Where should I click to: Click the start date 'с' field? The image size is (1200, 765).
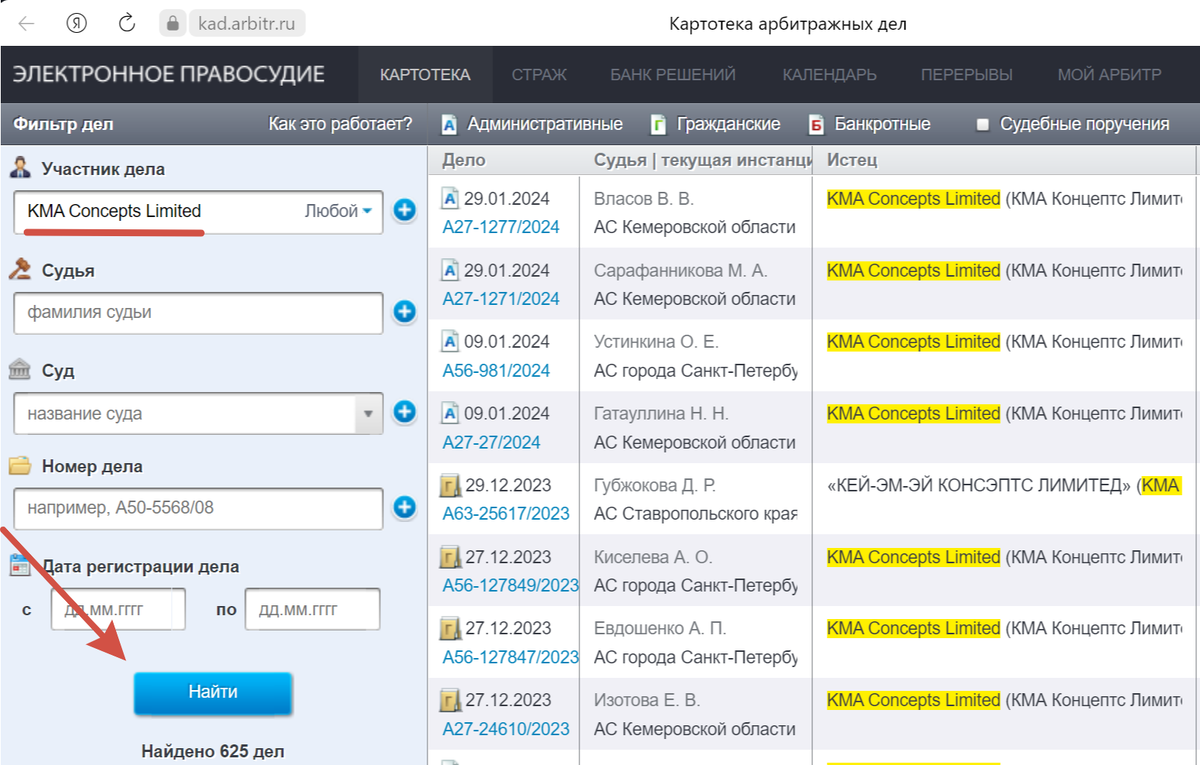[x=118, y=609]
